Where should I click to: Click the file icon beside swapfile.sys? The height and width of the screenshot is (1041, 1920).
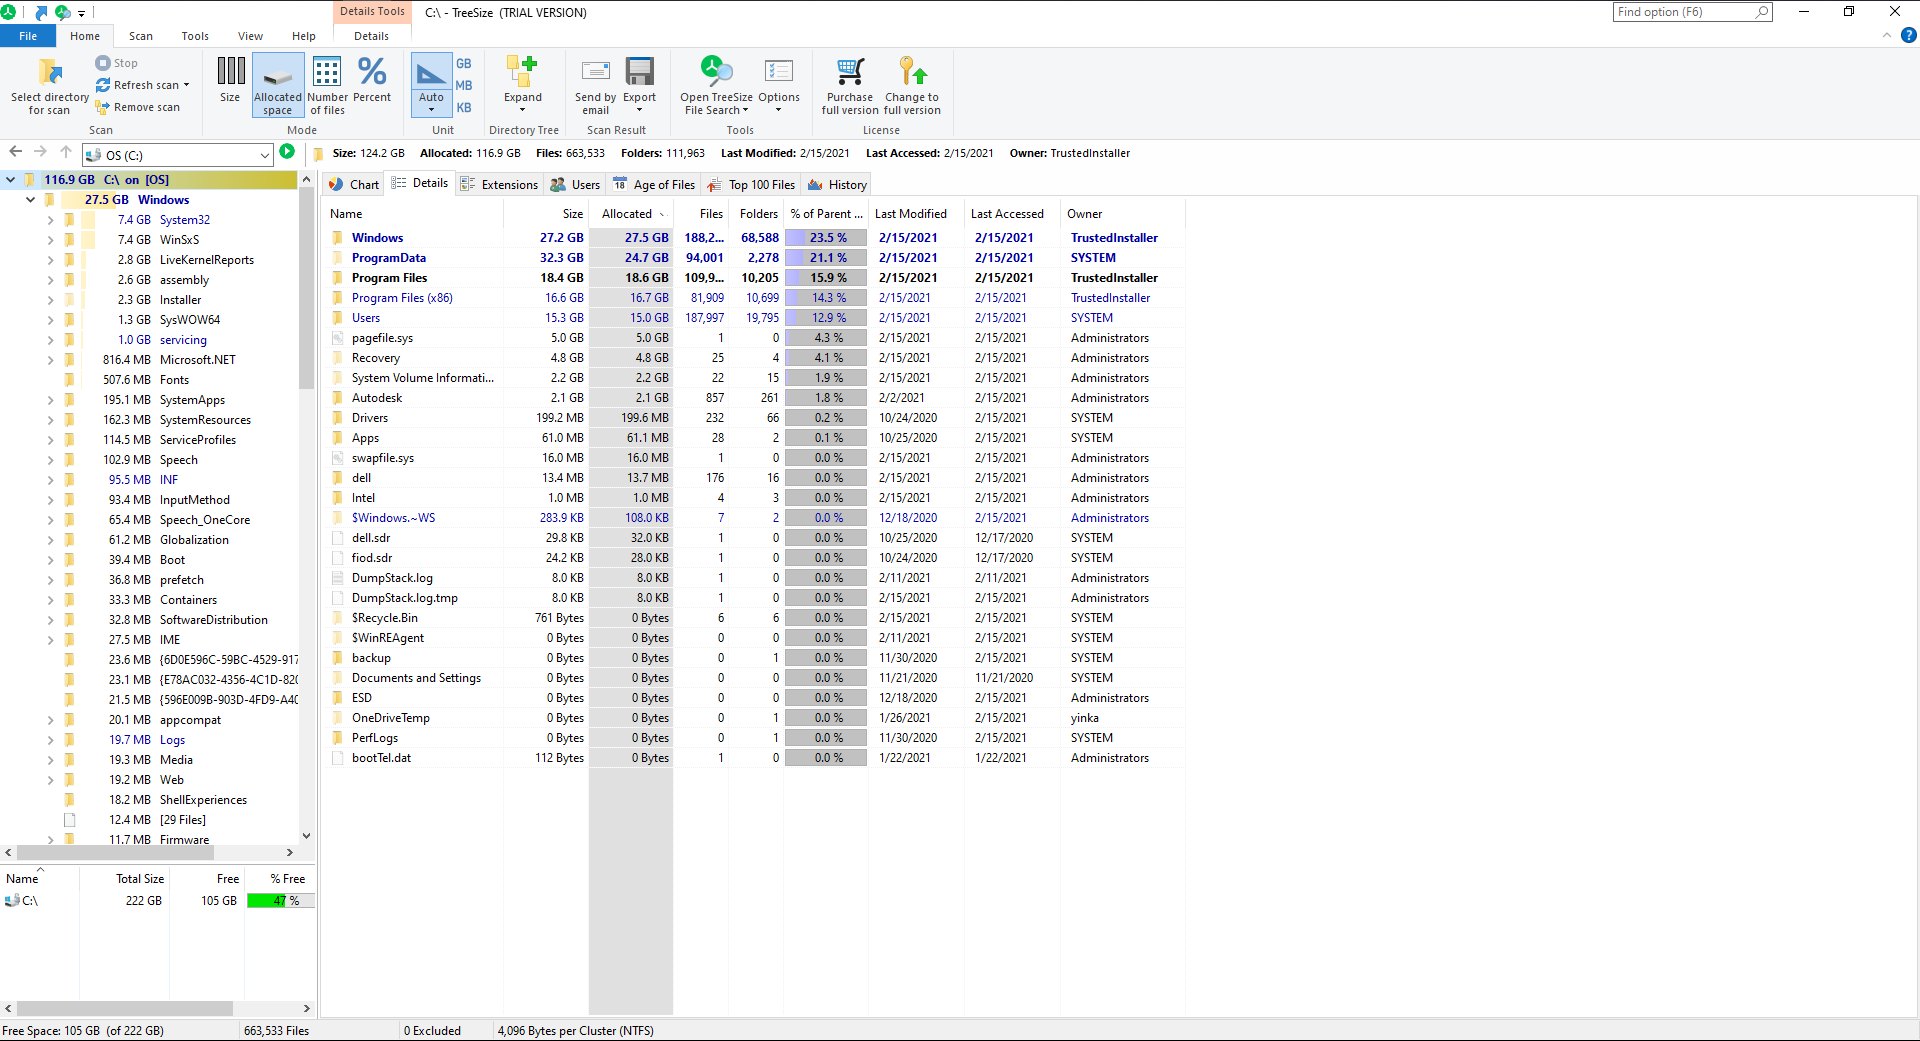point(338,458)
